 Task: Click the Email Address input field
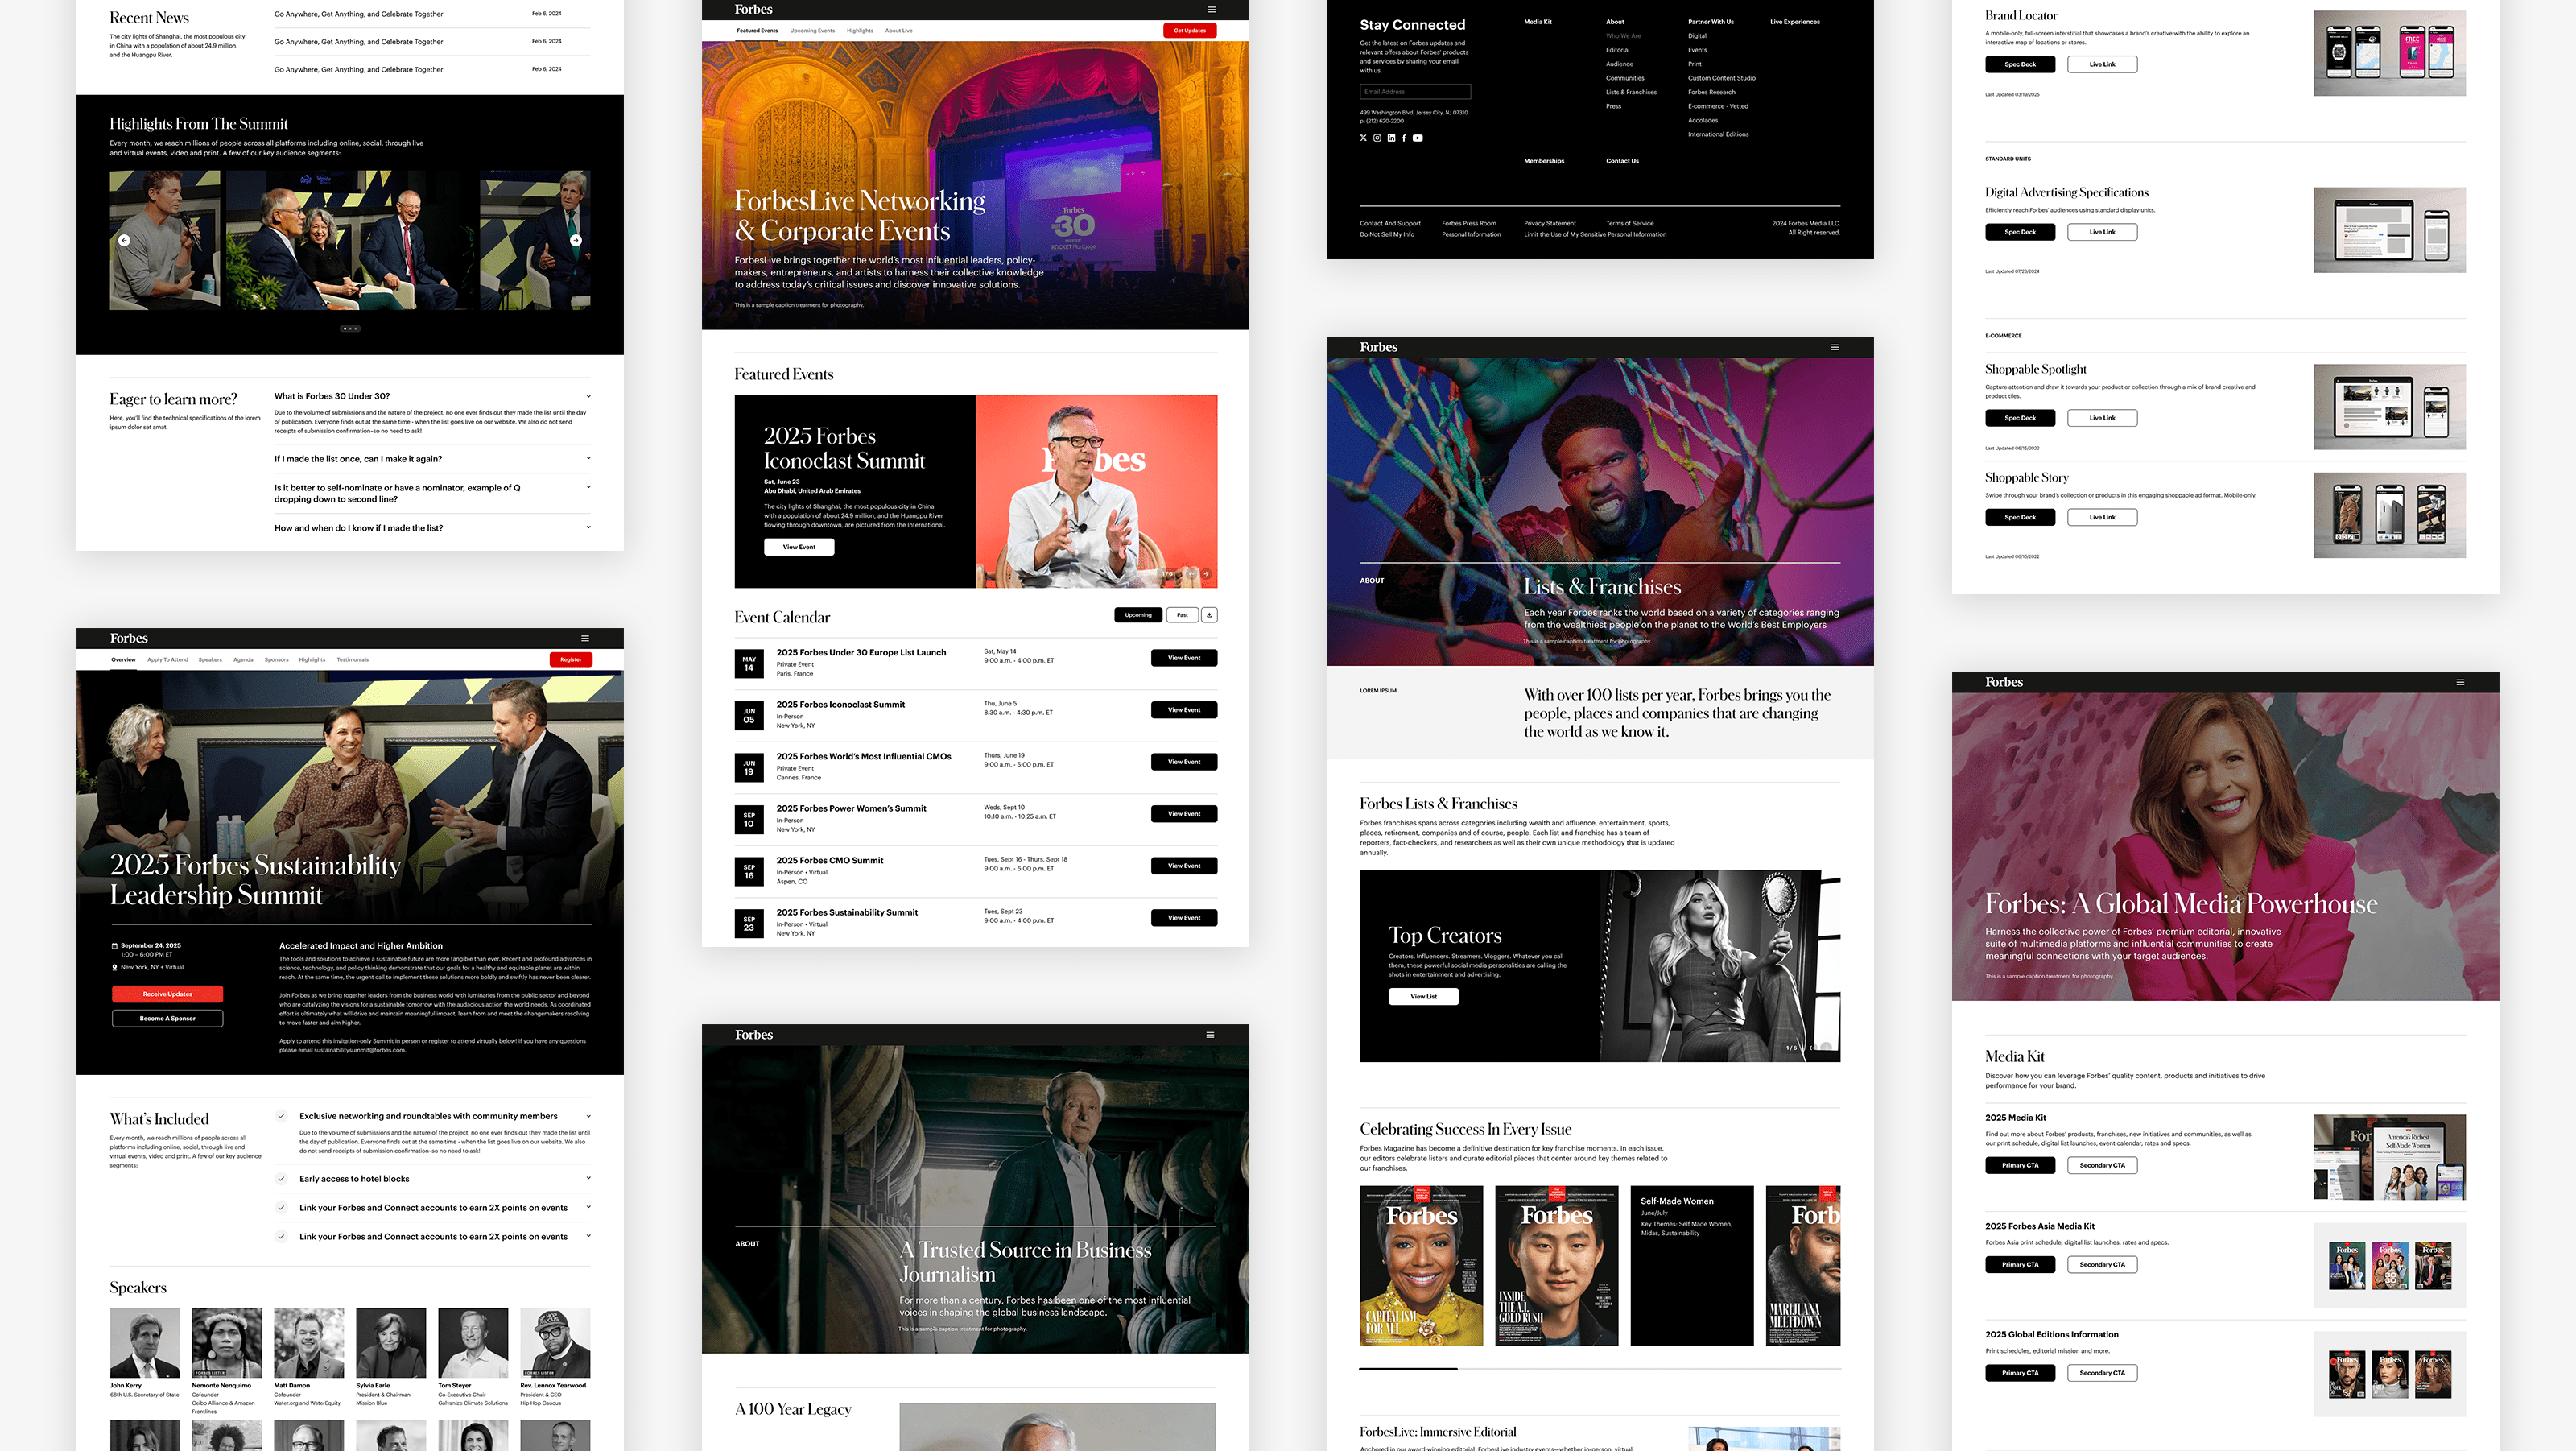[x=1415, y=92]
